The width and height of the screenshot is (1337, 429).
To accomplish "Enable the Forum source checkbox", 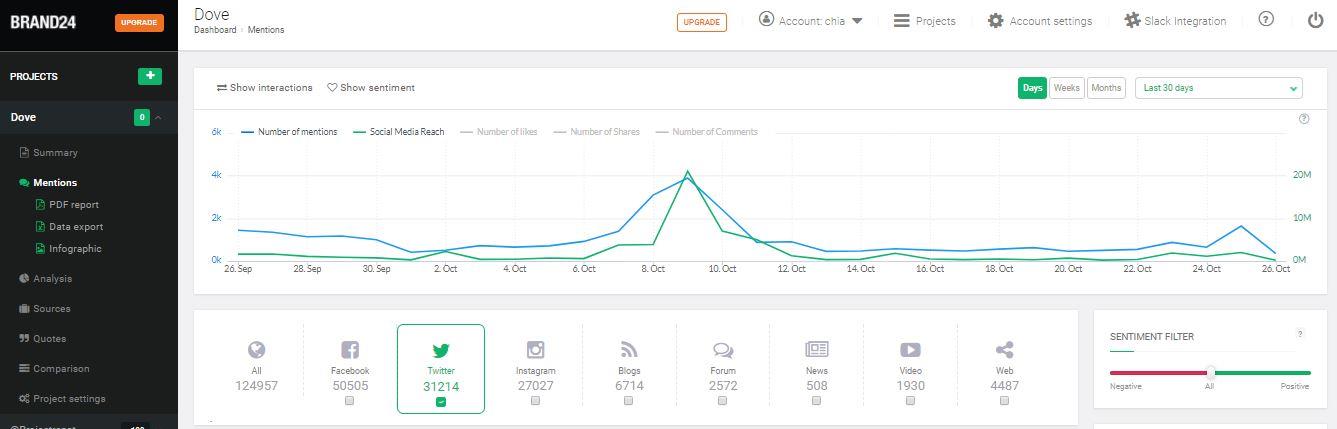I will (722, 401).
